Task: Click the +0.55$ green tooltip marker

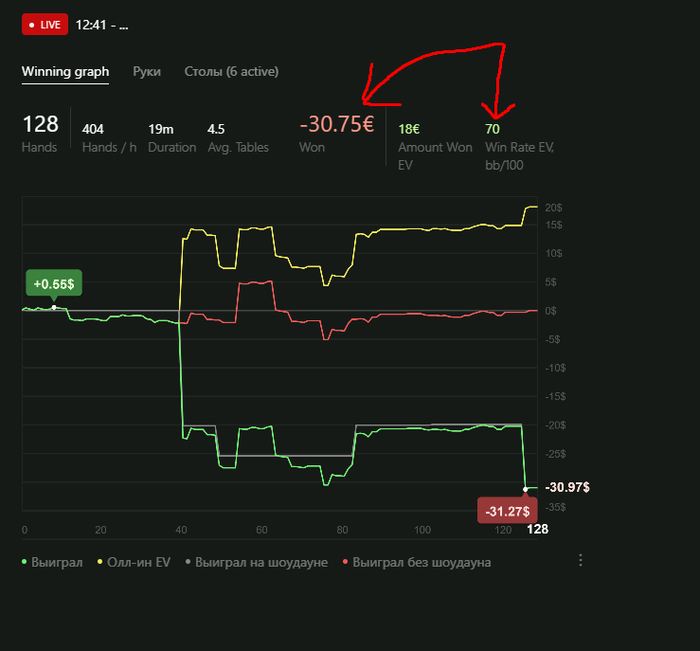Action: pyautogui.click(x=54, y=284)
